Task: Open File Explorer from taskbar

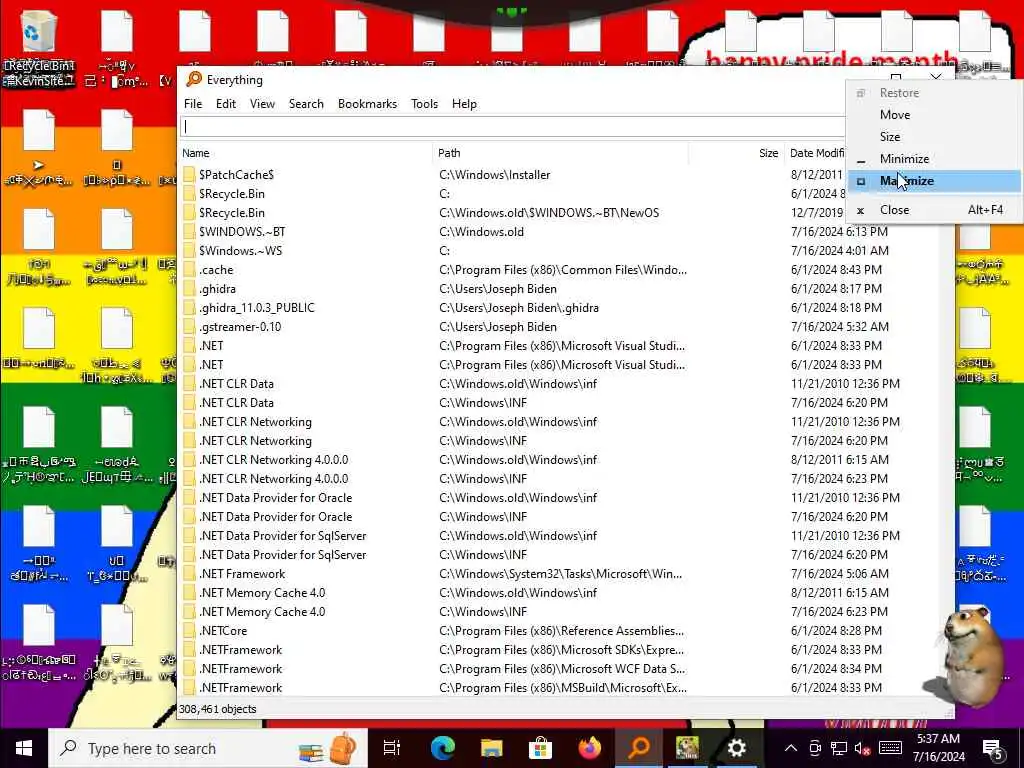Action: point(491,748)
